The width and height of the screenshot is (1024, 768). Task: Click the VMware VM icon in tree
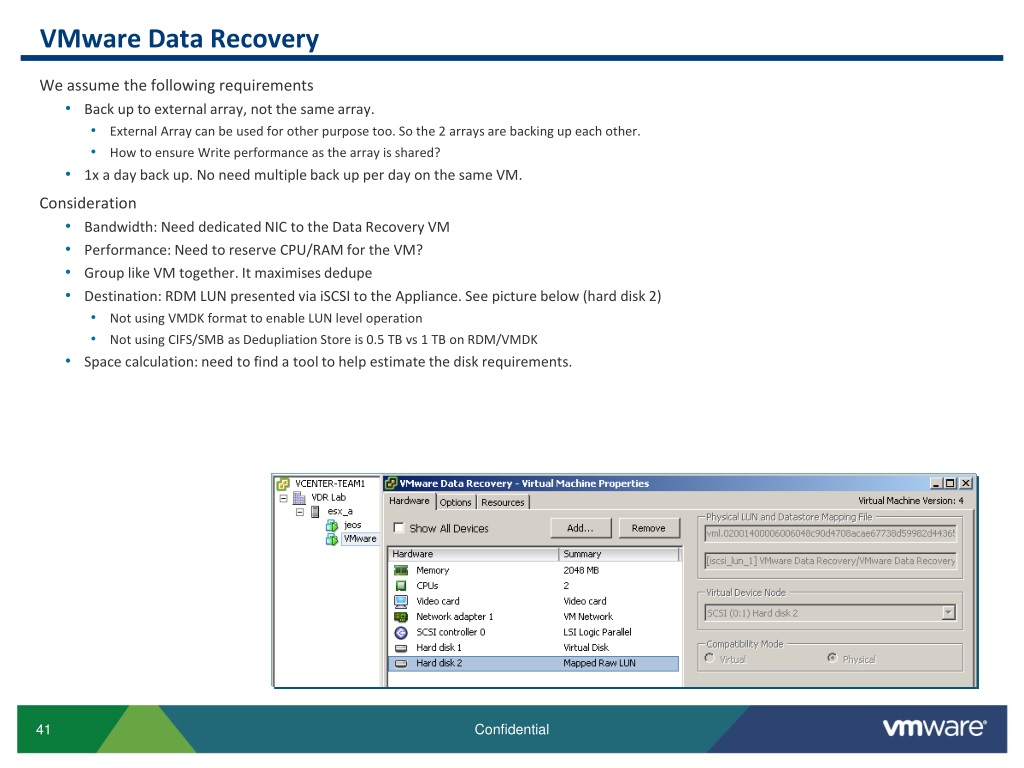[x=332, y=539]
